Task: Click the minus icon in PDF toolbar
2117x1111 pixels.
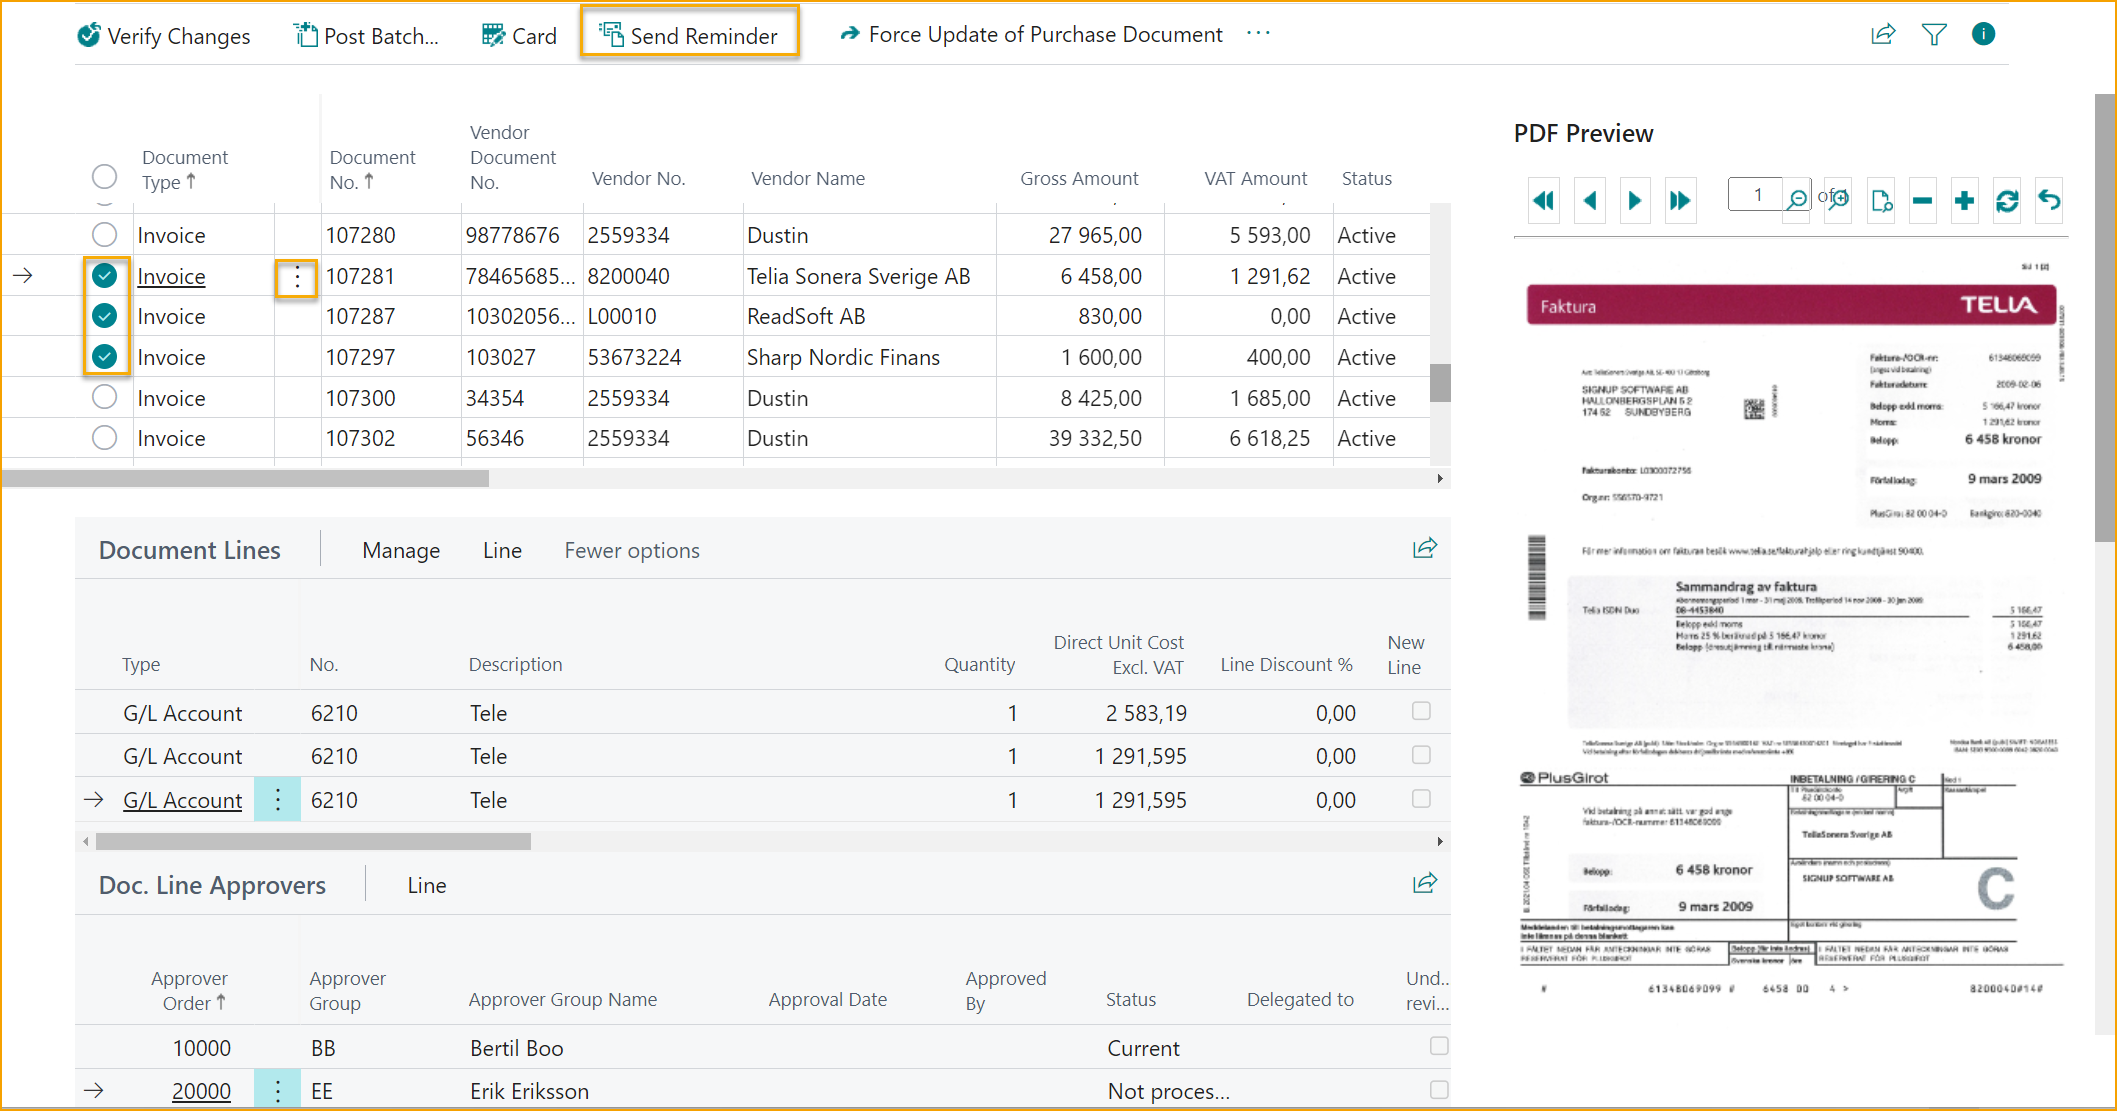Action: (1922, 201)
